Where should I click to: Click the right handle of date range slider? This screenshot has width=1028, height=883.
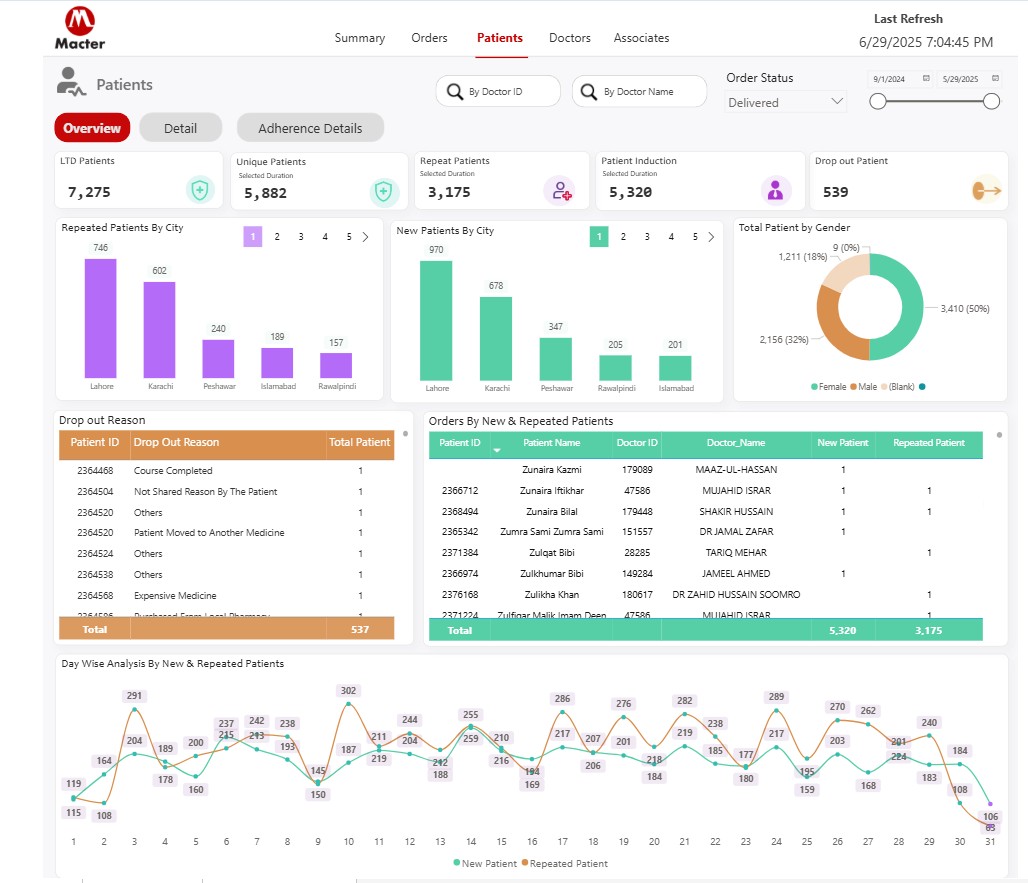[x=992, y=101]
